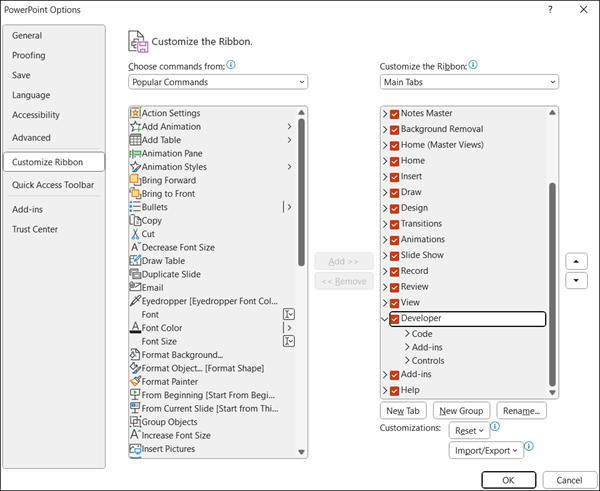Screen dimensions: 600x491
Task: Move selected tab up with arrow button
Action: 576,261
